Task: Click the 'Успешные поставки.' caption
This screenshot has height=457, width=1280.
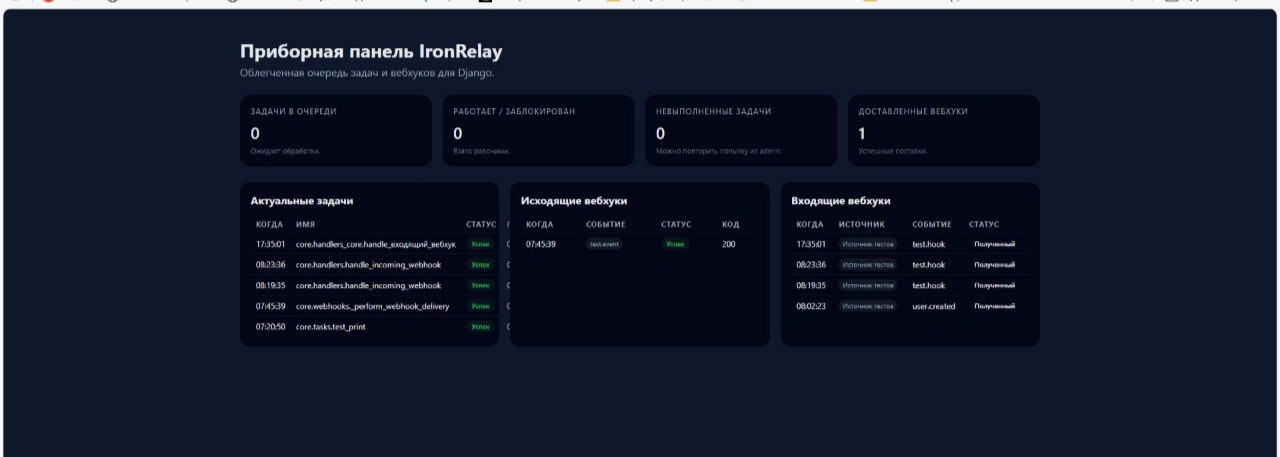Action: [893, 151]
